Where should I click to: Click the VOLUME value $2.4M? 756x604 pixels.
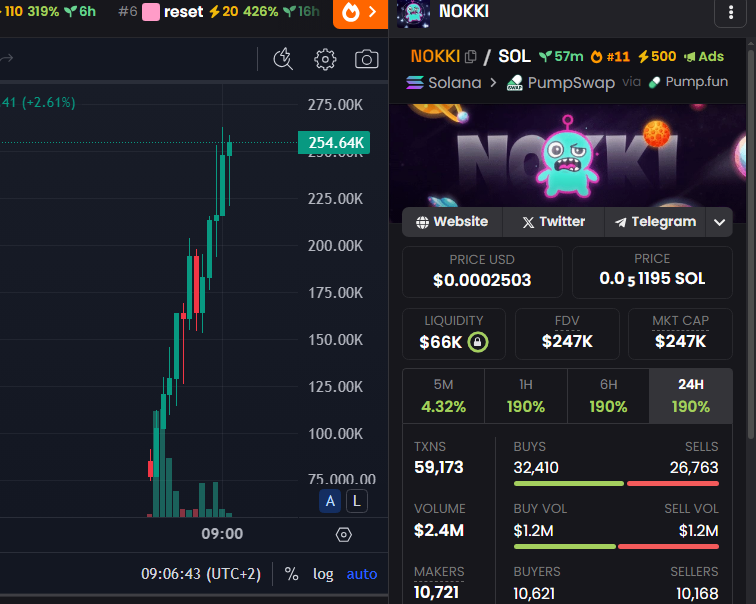pos(439,530)
